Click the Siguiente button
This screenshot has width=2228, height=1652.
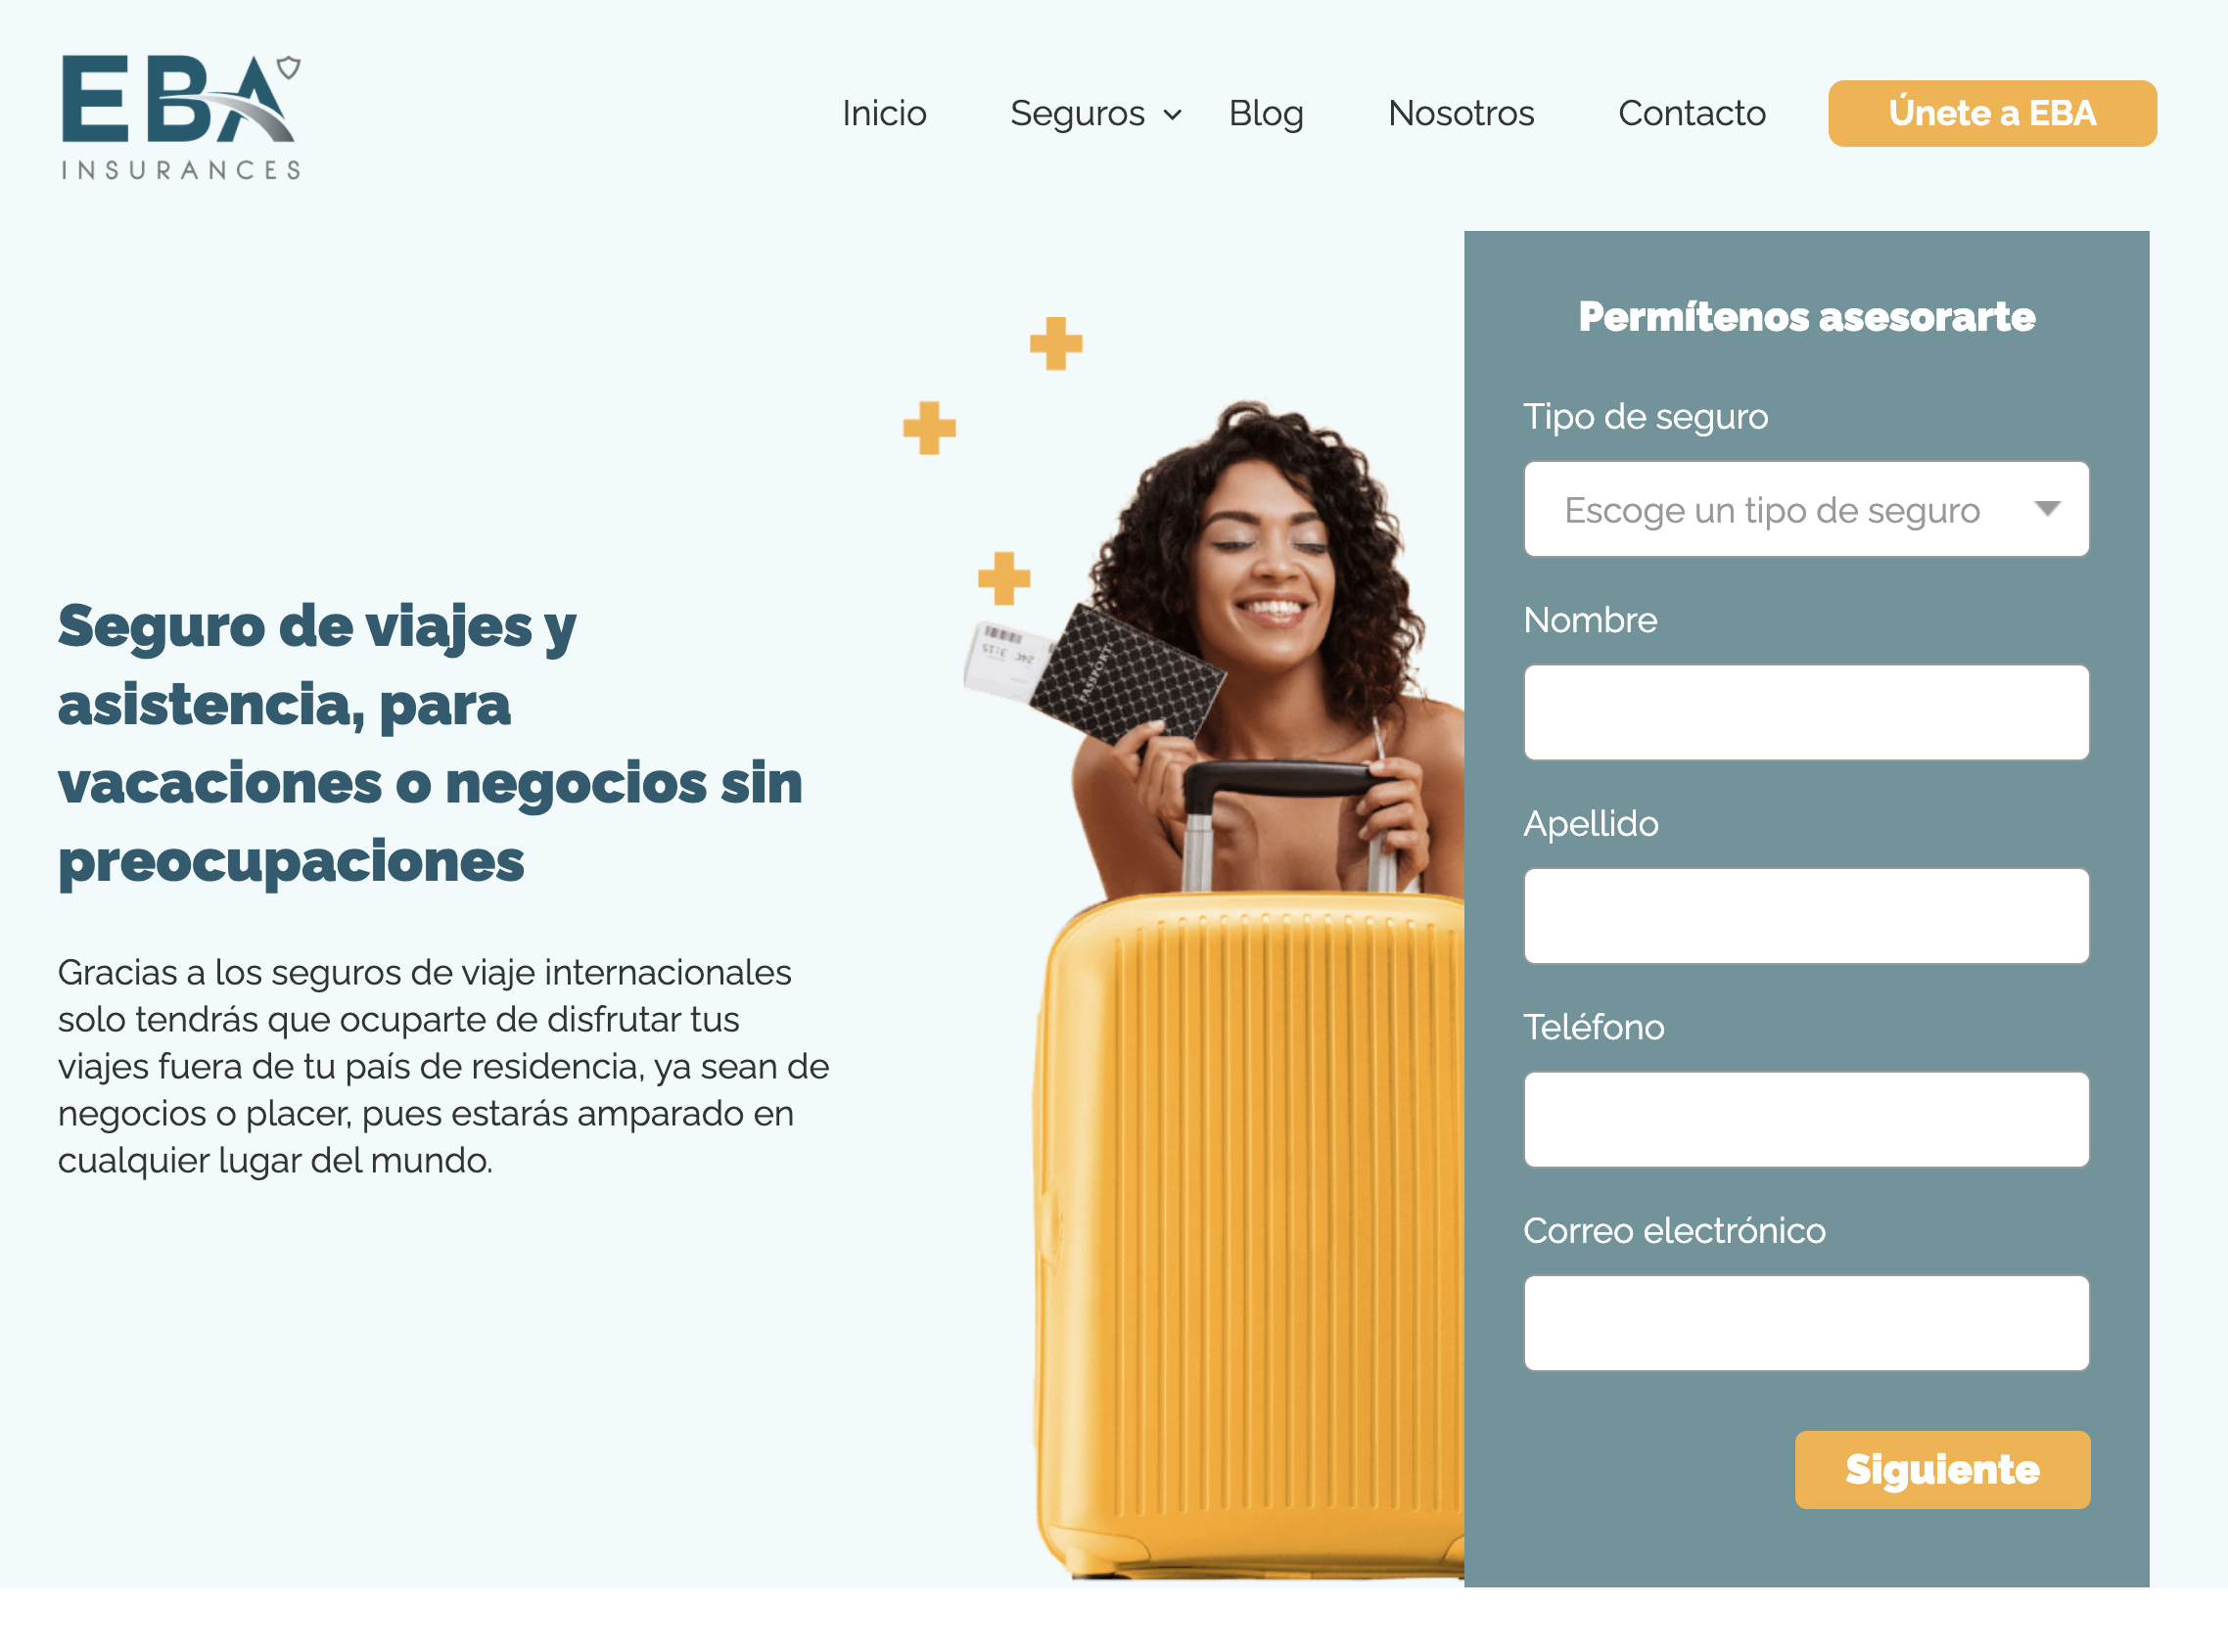[x=1942, y=1470]
